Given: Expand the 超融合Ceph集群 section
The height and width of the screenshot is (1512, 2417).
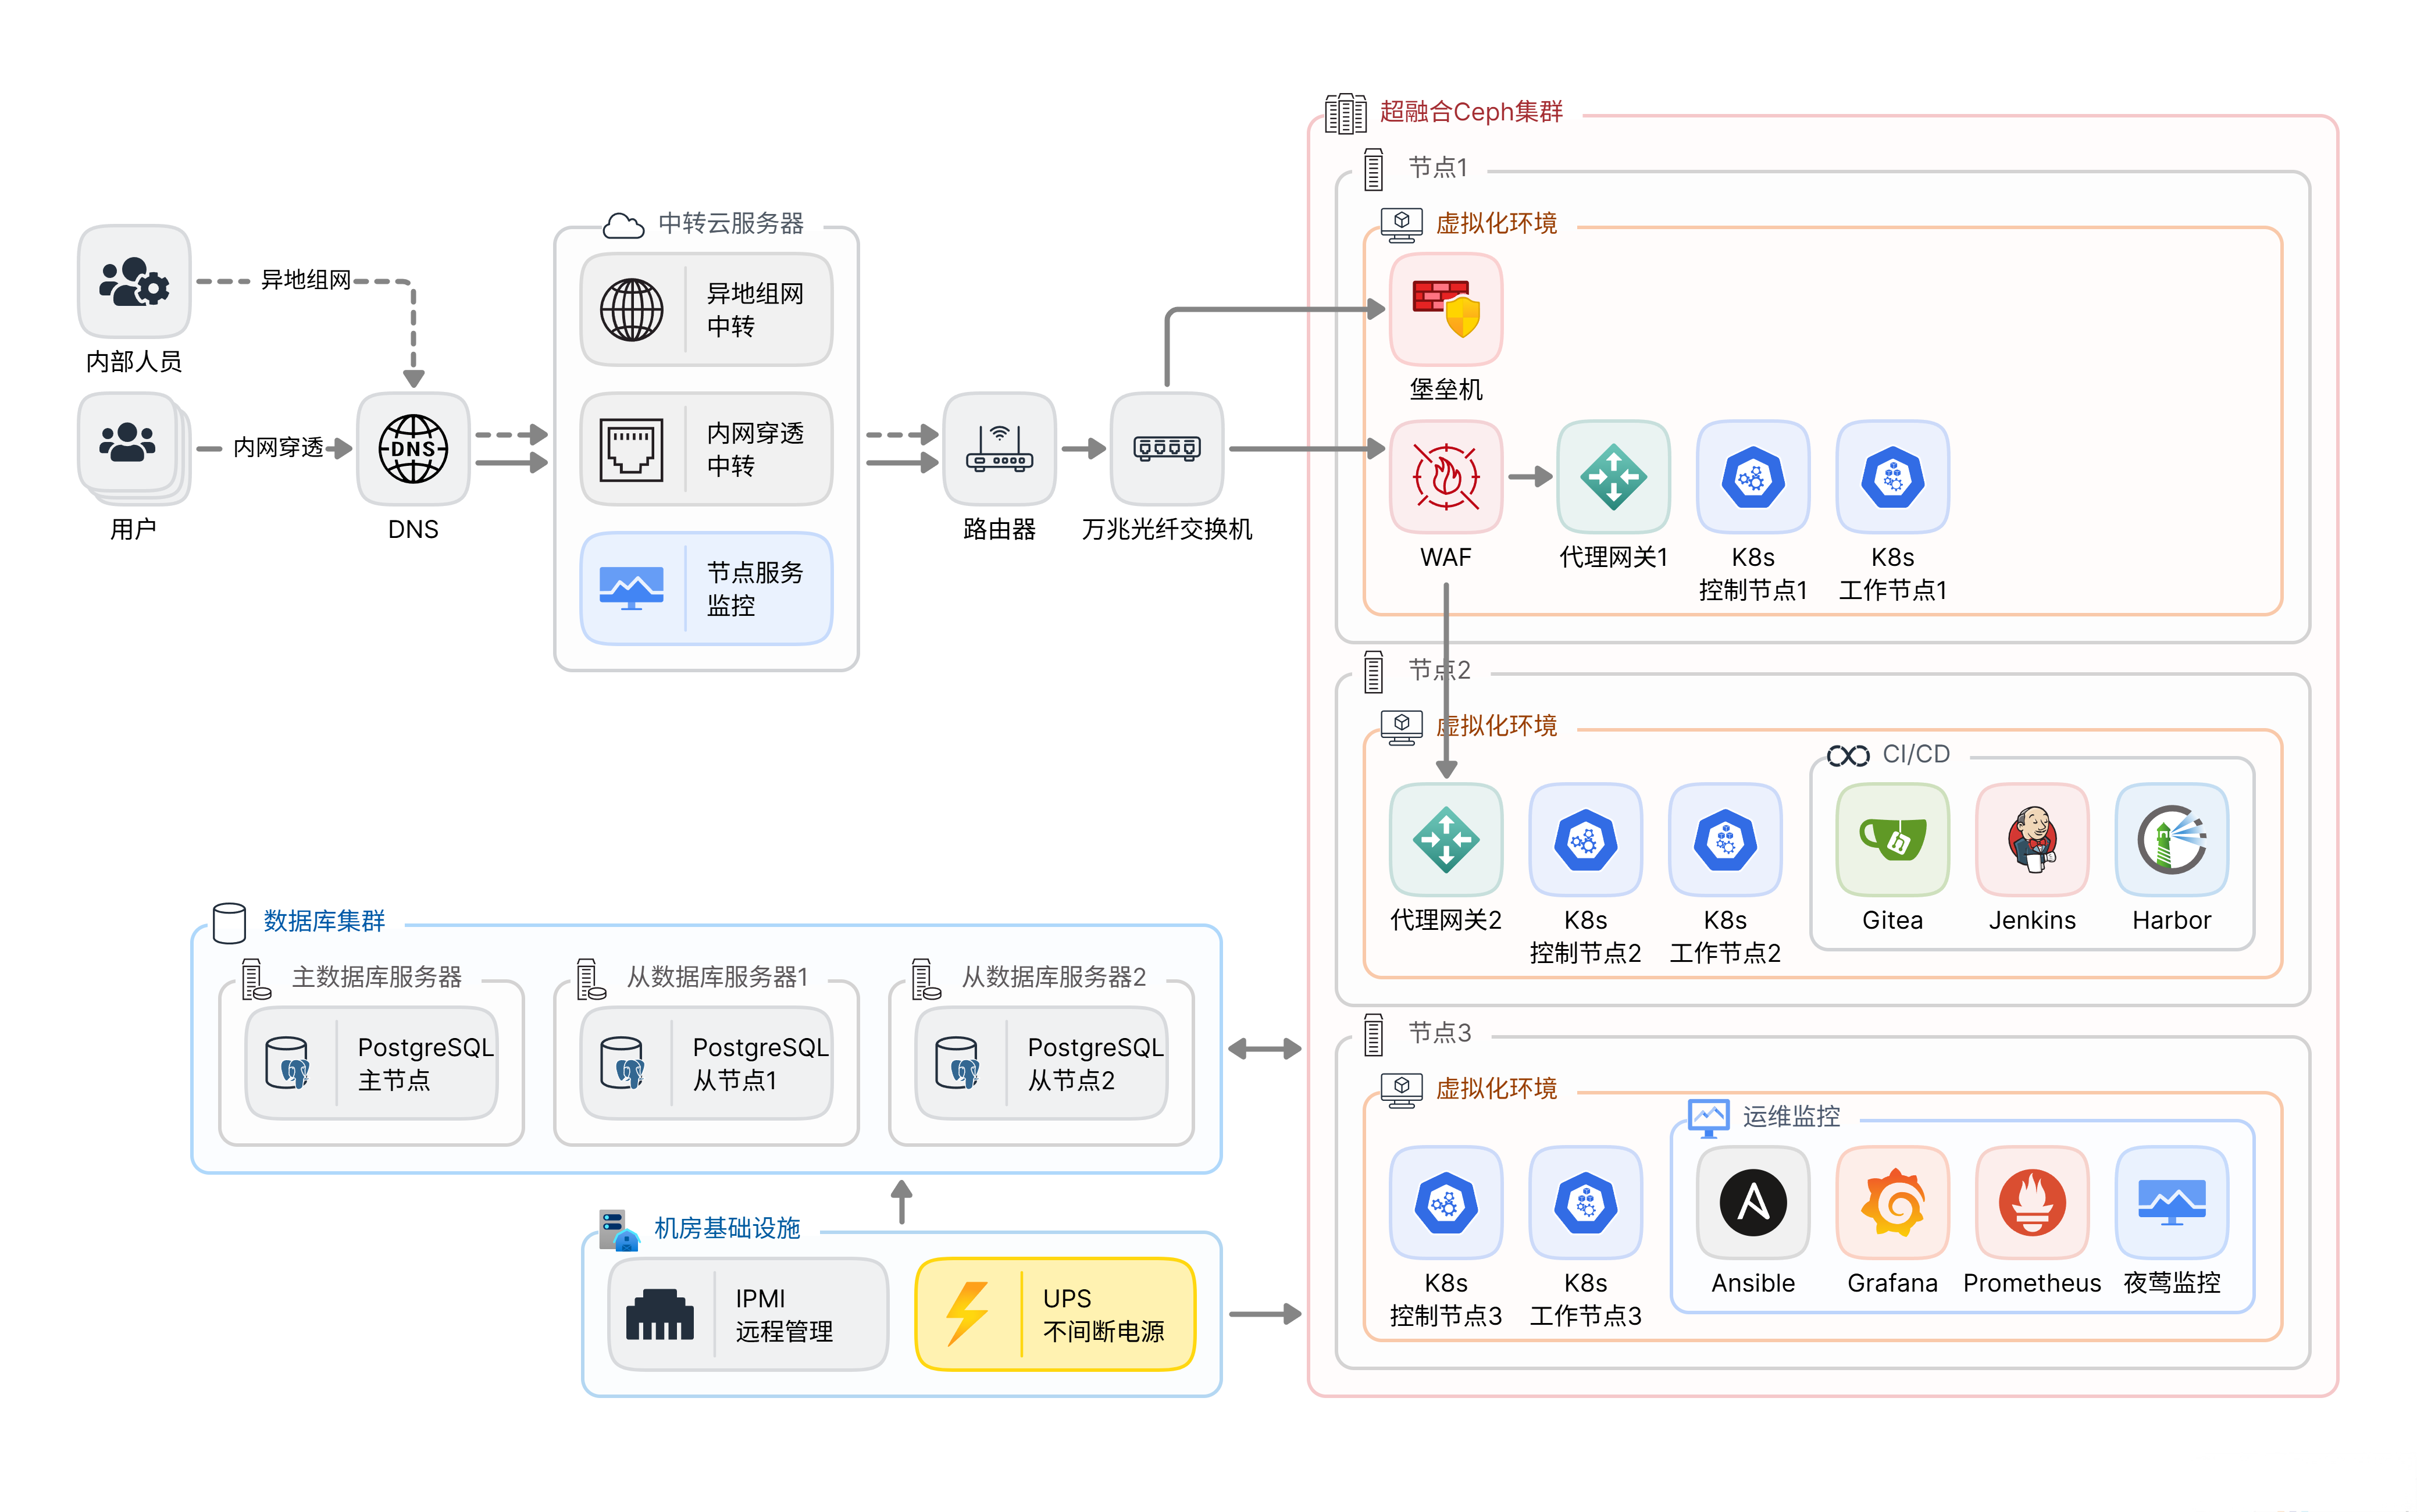Looking at the screenshot, I should (x=1472, y=112).
